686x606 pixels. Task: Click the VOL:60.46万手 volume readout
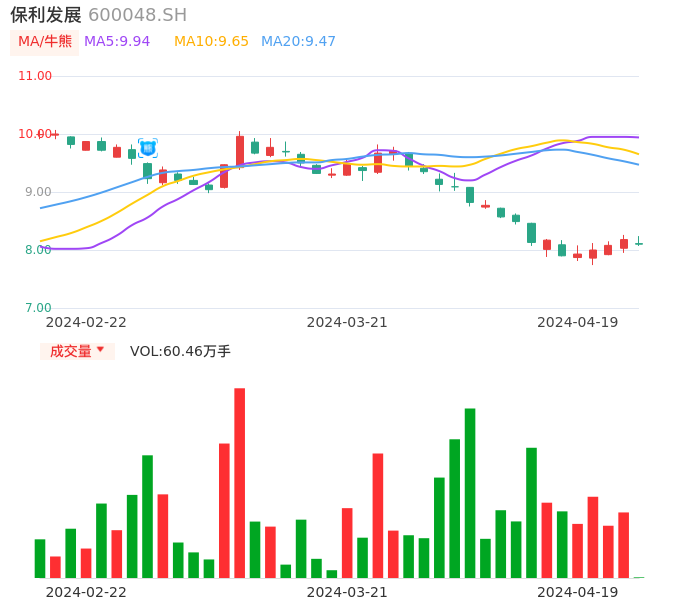[180, 351]
